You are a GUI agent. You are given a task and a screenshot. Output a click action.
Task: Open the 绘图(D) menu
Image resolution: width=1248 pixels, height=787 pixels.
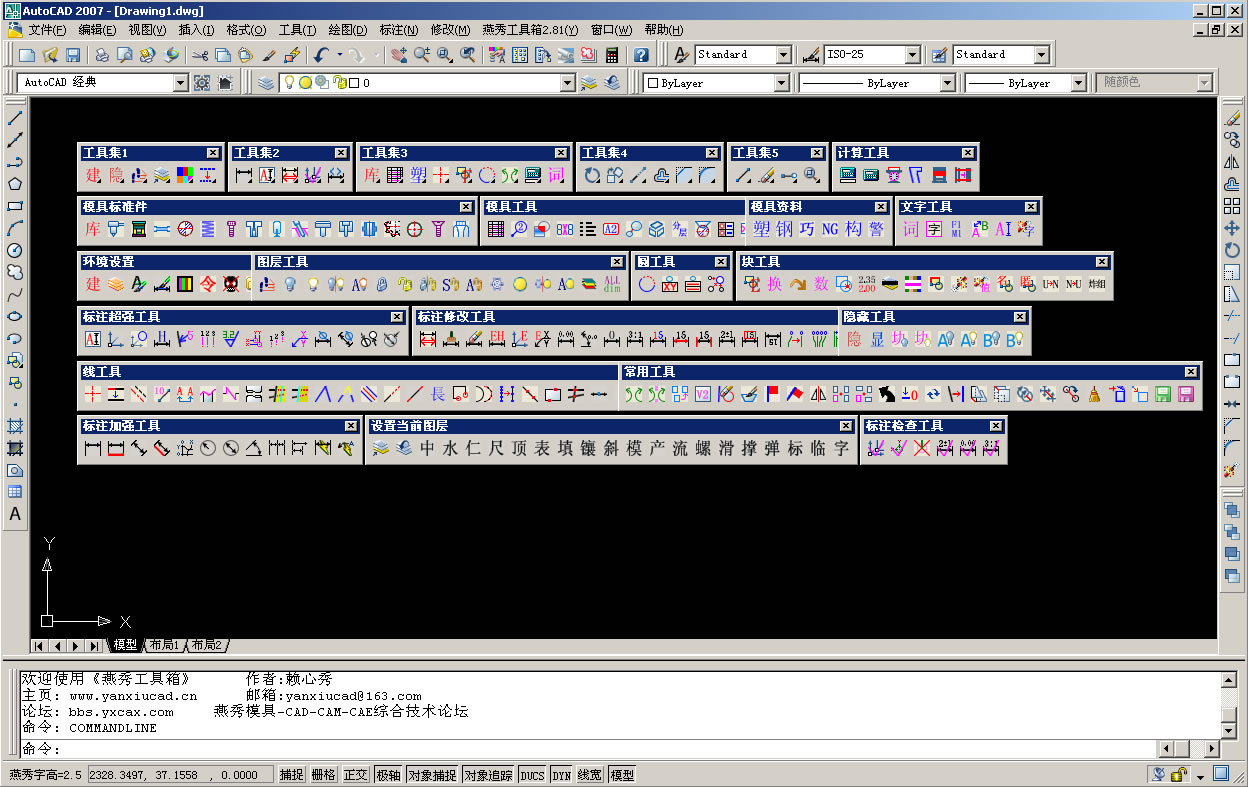(x=347, y=30)
